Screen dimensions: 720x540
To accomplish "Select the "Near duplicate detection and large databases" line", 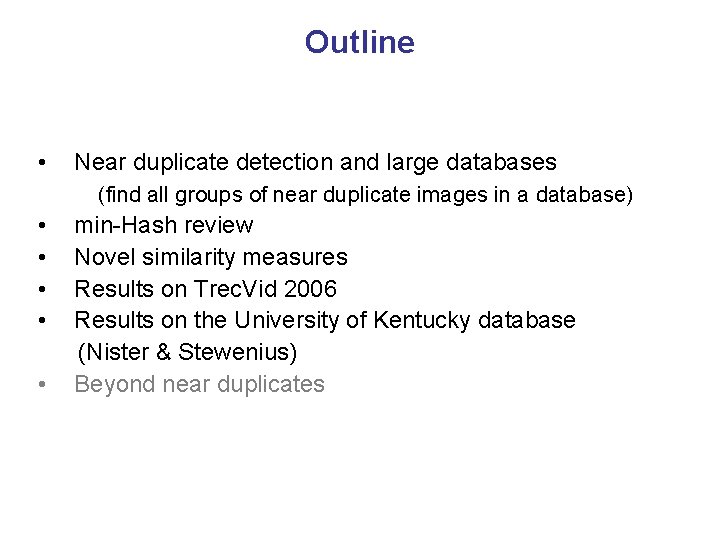I will pyautogui.click(x=315, y=162).
